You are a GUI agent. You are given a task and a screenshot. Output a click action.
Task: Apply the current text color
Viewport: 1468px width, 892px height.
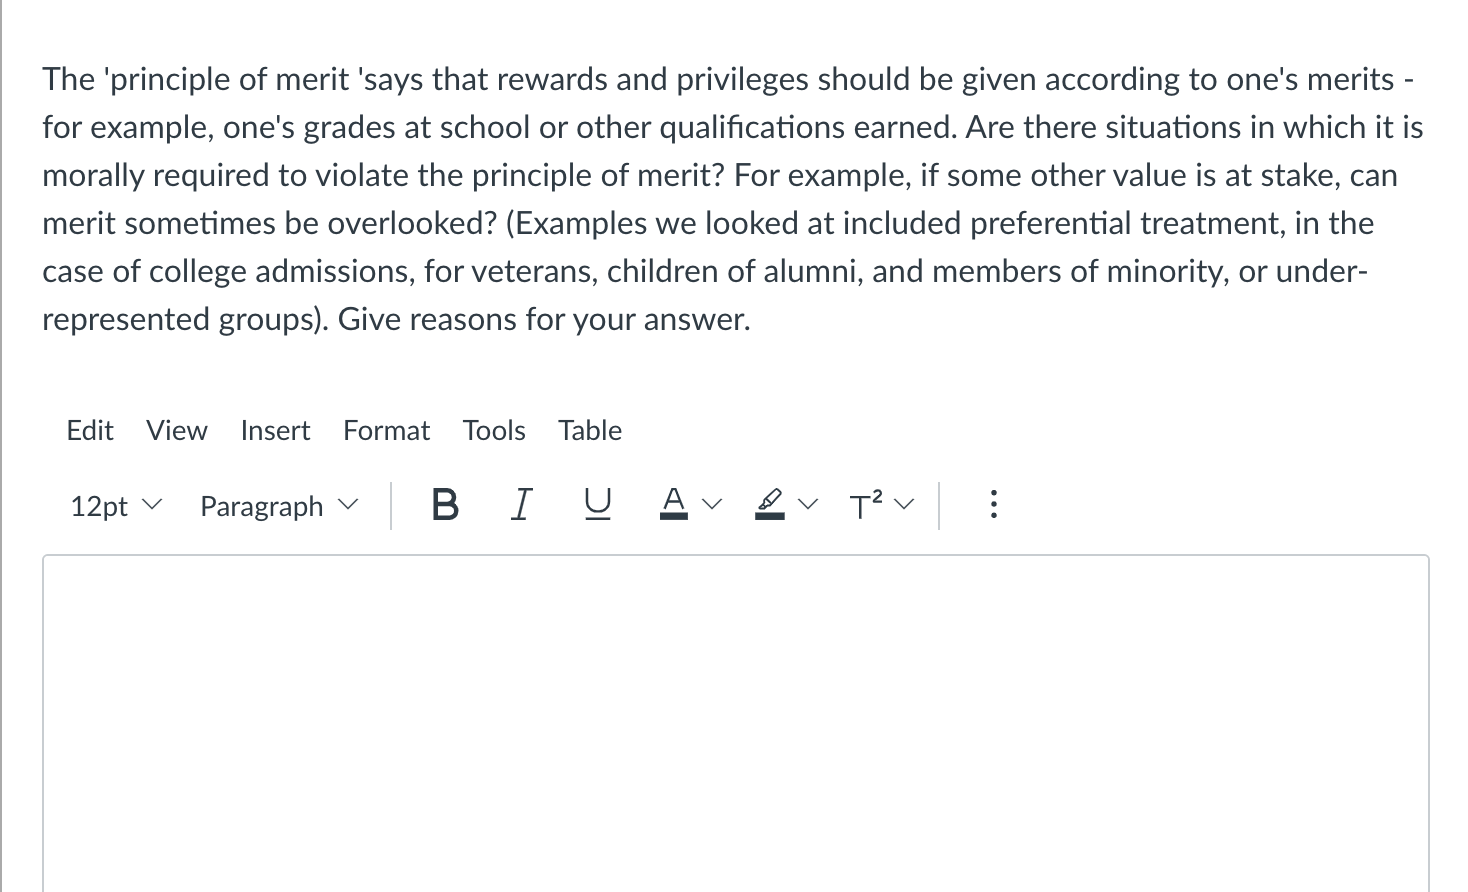pyautogui.click(x=673, y=505)
